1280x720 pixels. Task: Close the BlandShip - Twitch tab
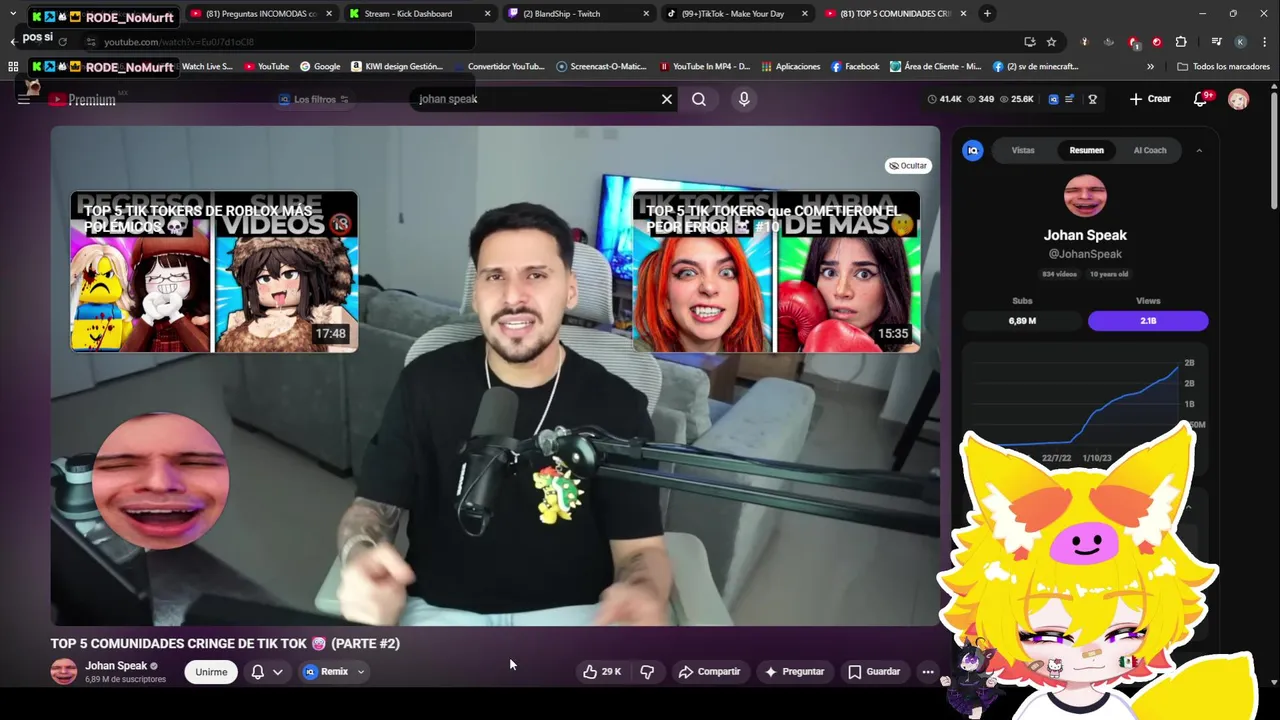click(x=646, y=14)
